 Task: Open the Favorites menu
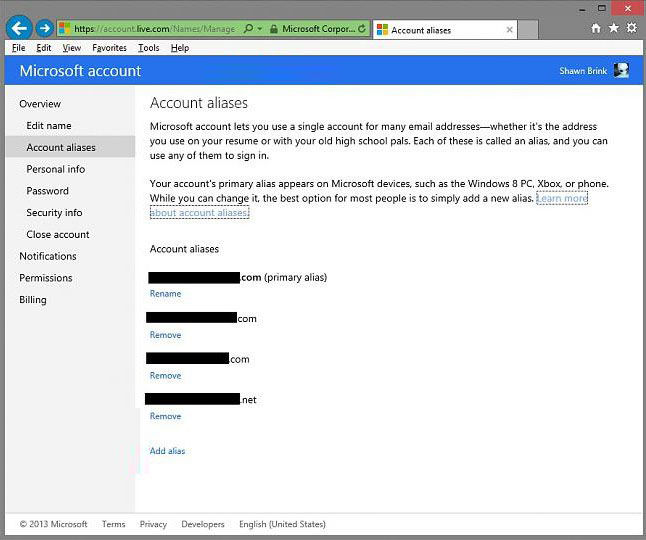(x=110, y=48)
